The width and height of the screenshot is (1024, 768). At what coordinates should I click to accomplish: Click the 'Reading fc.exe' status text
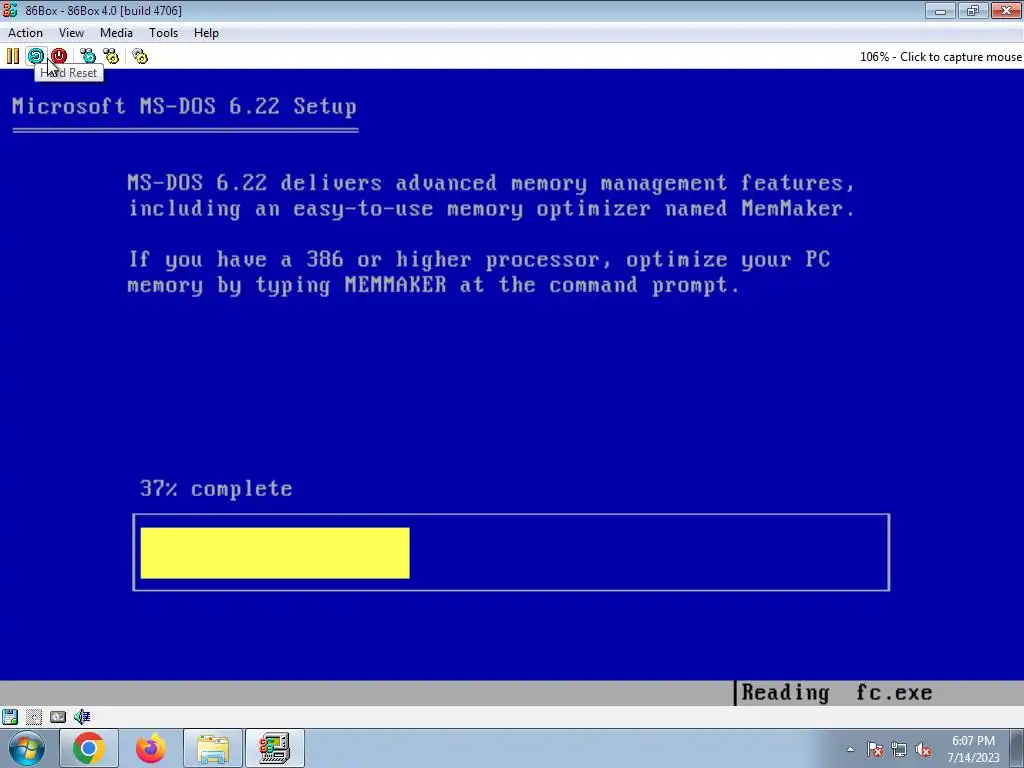click(x=837, y=692)
